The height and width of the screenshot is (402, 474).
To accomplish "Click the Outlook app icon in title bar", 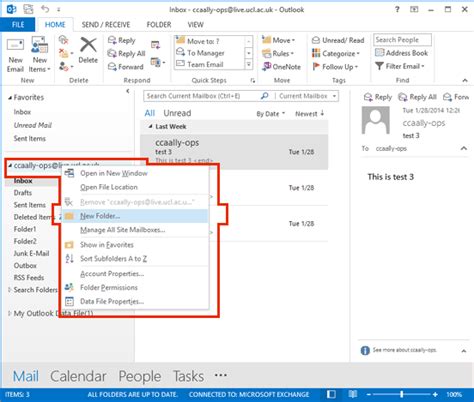I will click(x=12, y=9).
